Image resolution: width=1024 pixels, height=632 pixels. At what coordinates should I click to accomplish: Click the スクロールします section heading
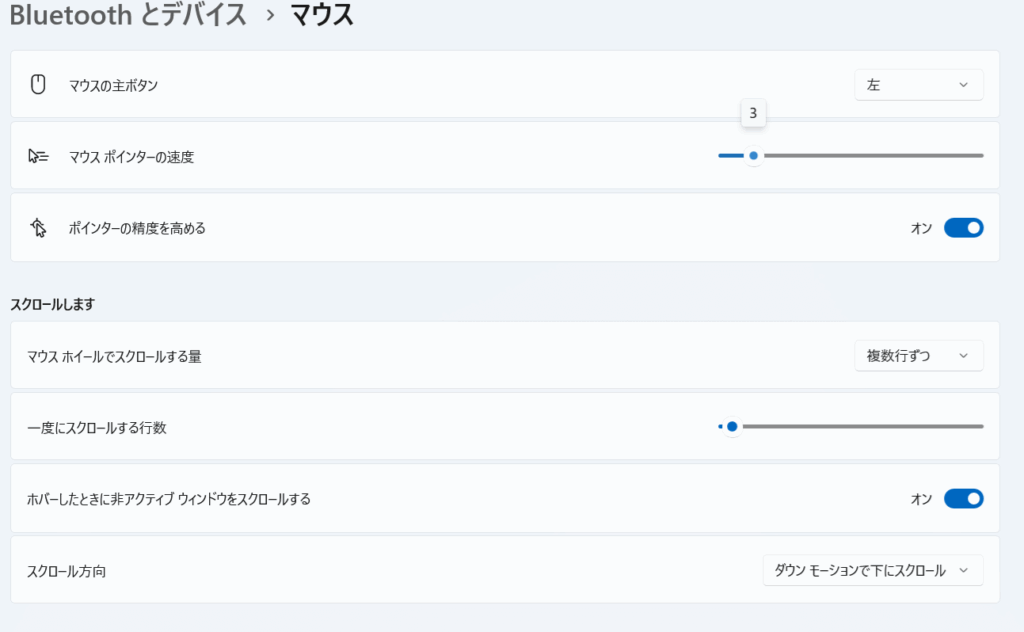(52, 303)
